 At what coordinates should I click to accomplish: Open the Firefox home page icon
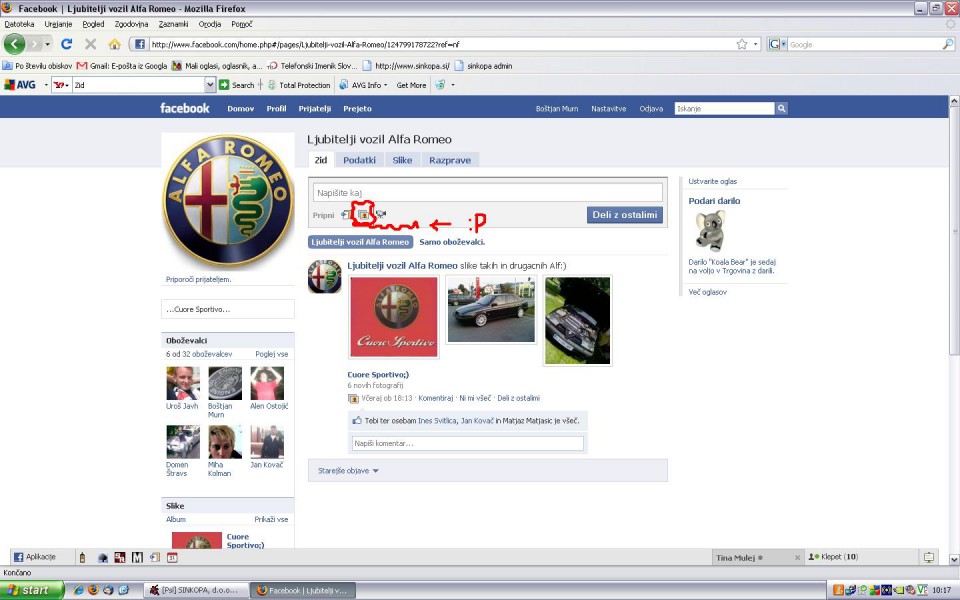tap(114, 44)
